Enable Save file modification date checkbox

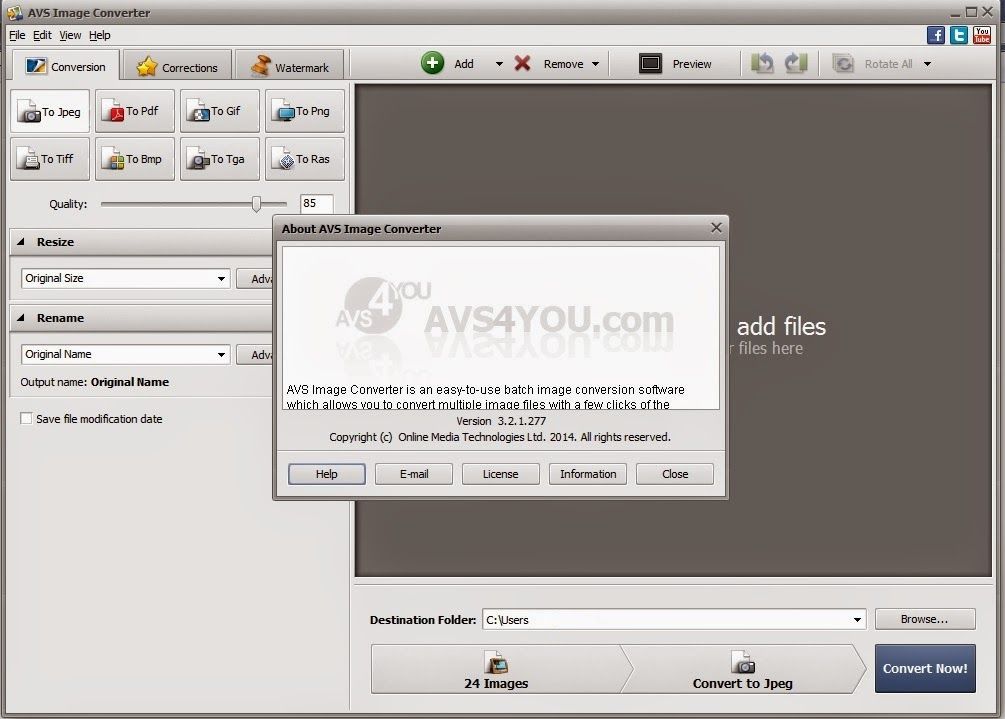pos(27,419)
